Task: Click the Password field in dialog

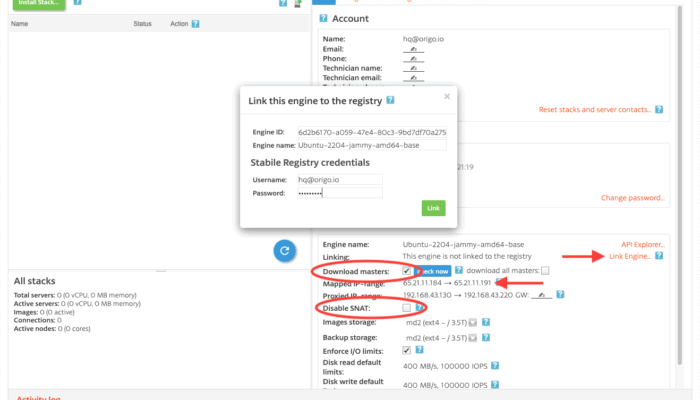Action: pyautogui.click(x=340, y=192)
